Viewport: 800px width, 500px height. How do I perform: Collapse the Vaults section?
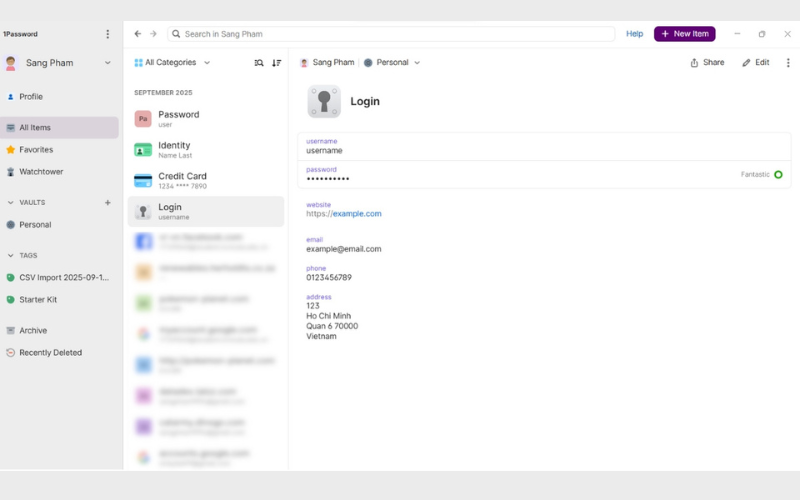tap(10, 202)
